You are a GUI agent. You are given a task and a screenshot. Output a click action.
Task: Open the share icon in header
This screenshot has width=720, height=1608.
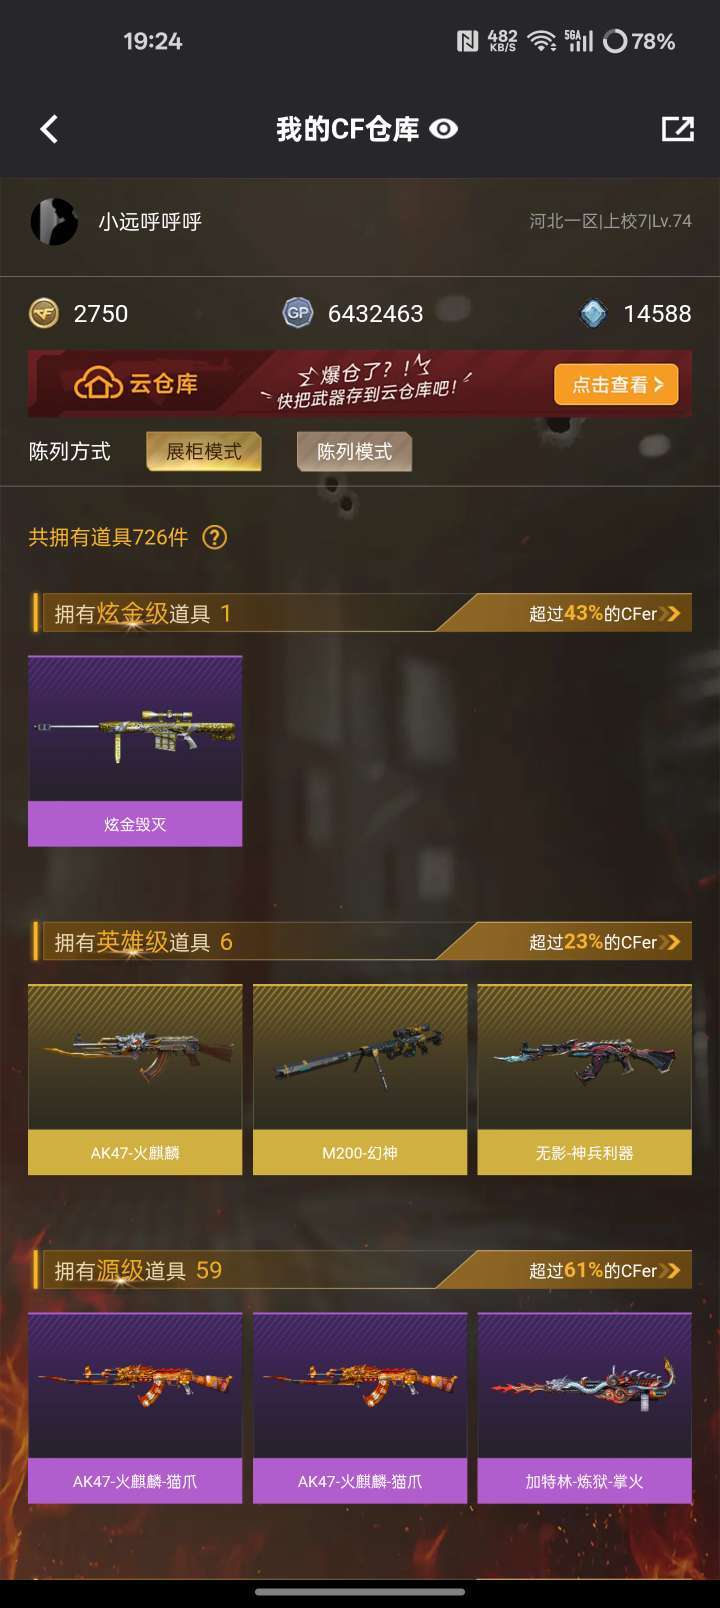[x=677, y=129]
